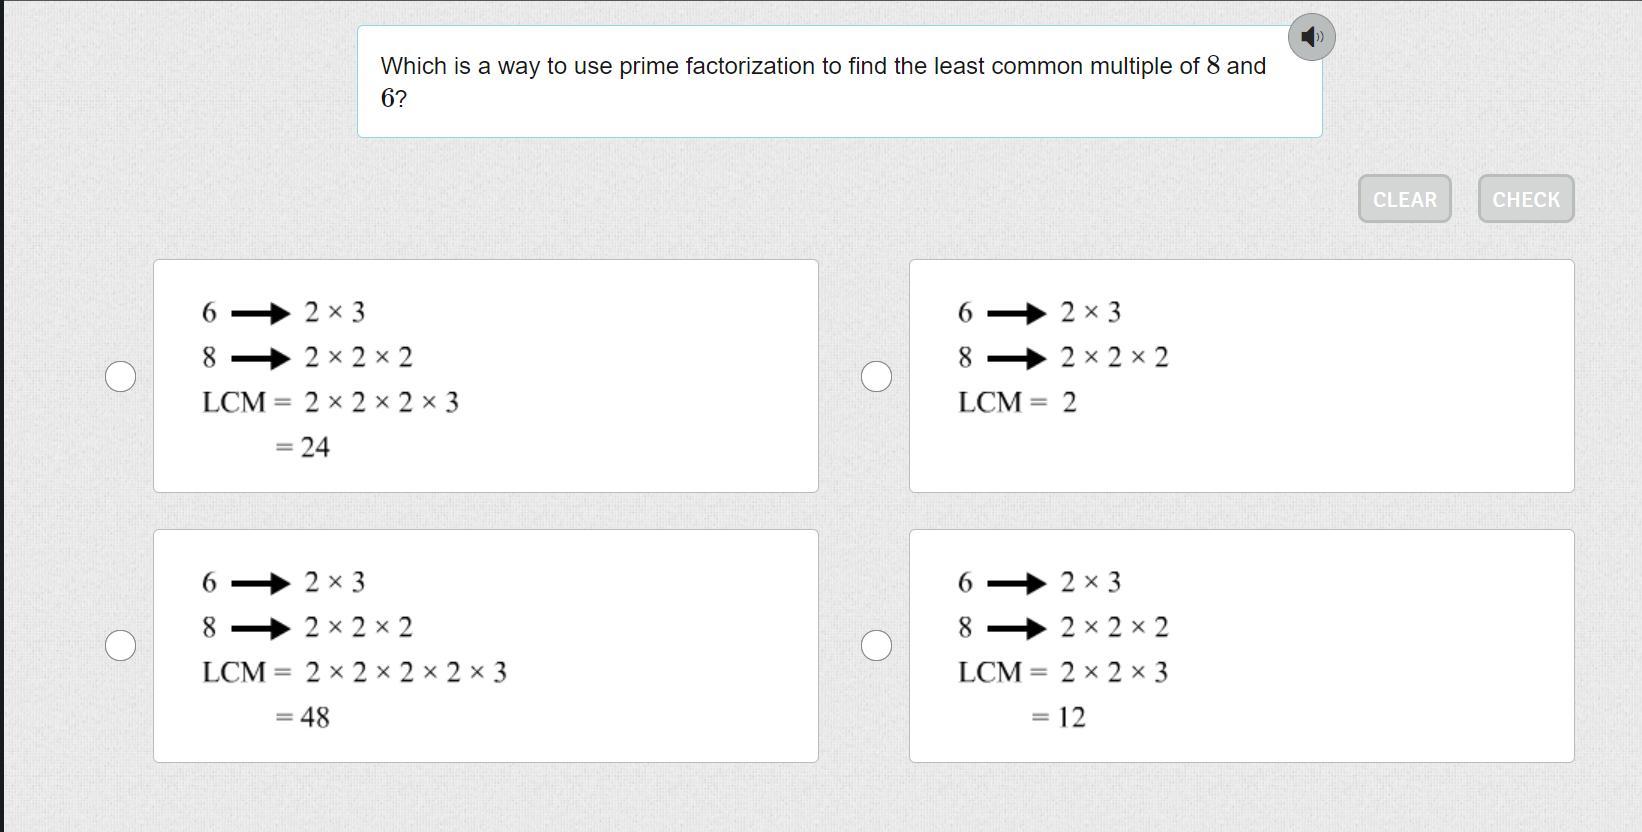The image size is (1642, 832).
Task: Click the arrow after 8 in the 12 card
Action: [x=1016, y=628]
